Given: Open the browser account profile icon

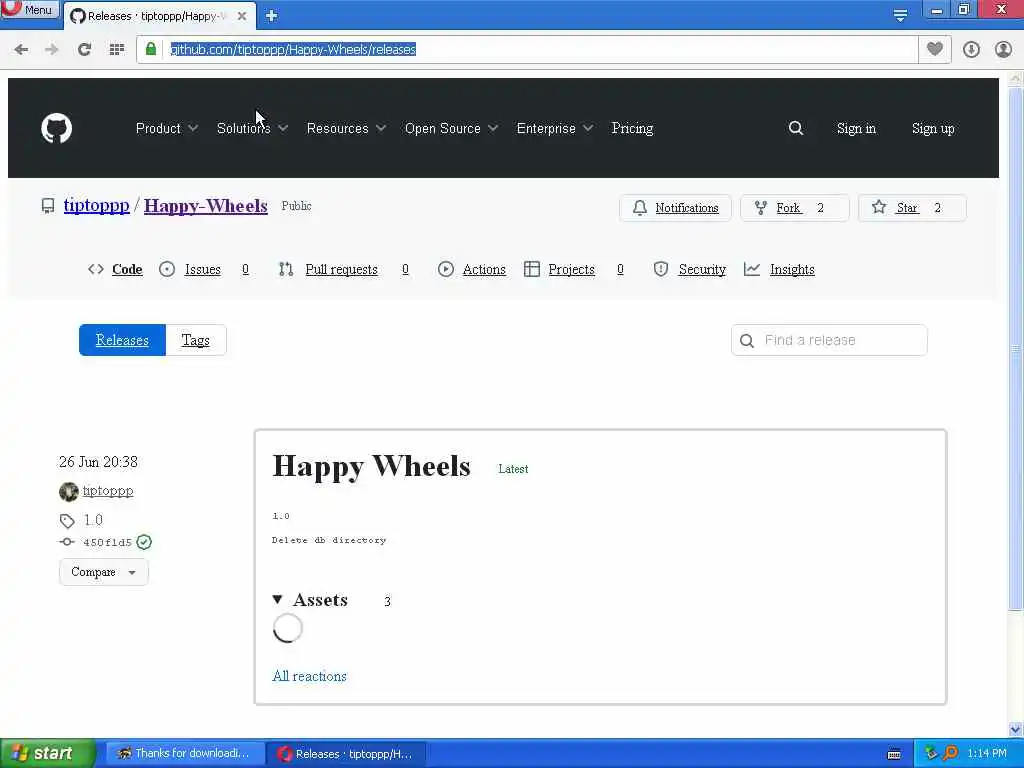Looking at the screenshot, I should point(1003,50).
